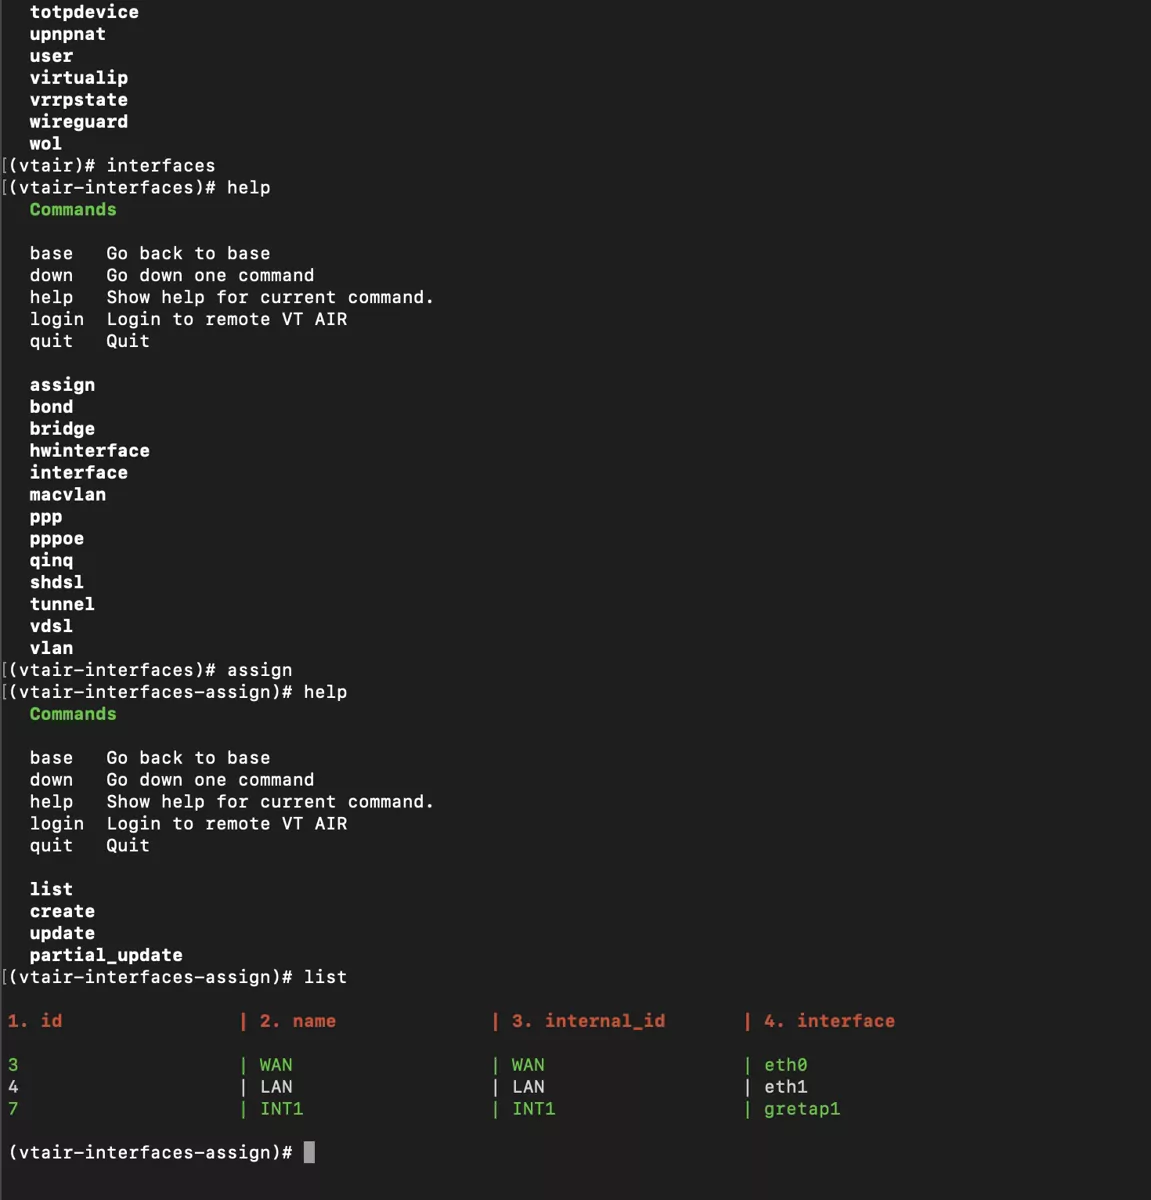
Task: Click the partial_update command text
Action: coord(106,954)
